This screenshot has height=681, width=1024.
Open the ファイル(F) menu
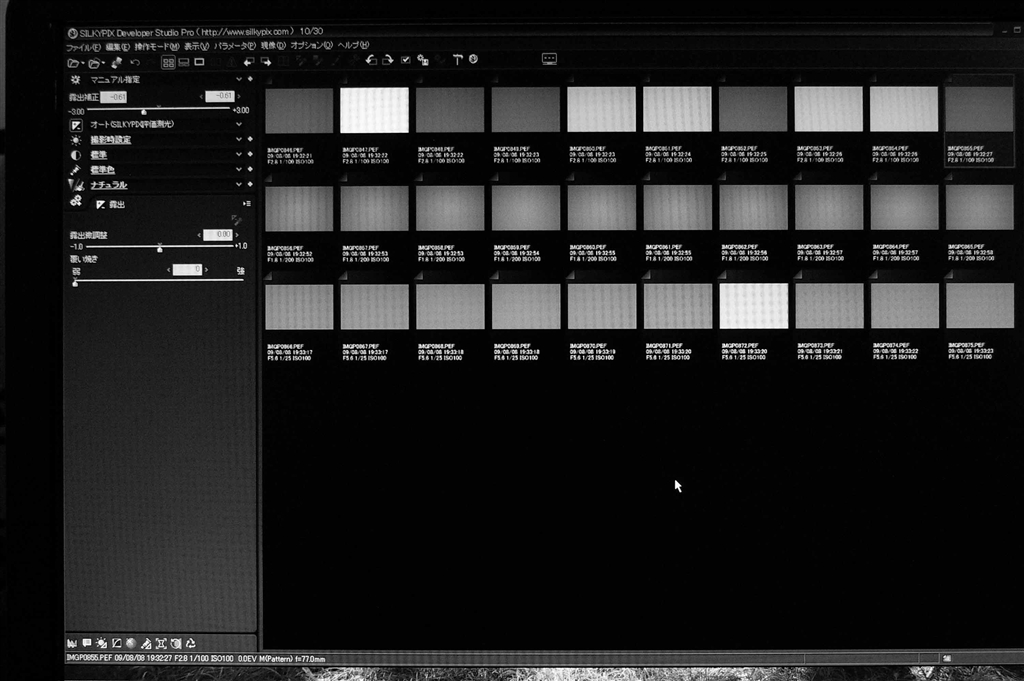point(83,47)
